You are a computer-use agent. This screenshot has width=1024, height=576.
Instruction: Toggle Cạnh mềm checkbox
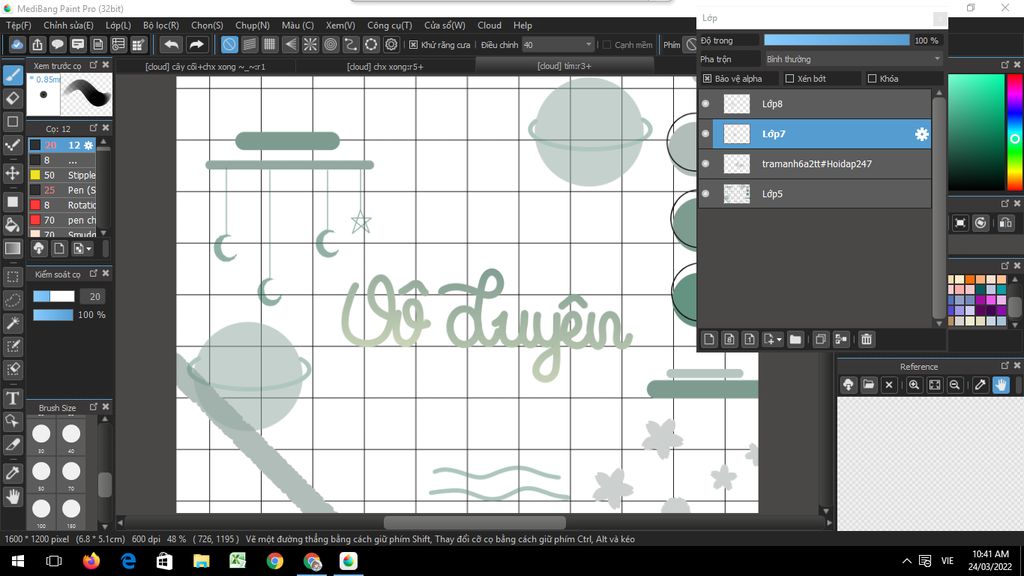(x=607, y=45)
